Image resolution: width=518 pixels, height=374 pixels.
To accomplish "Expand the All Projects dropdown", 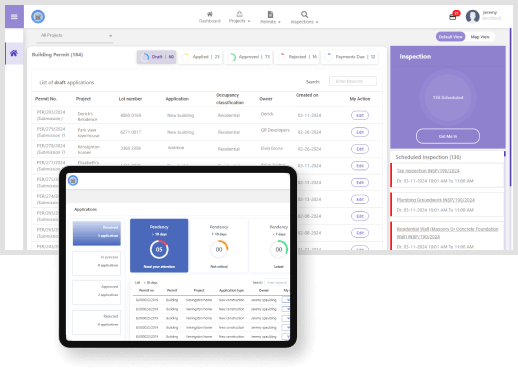I will [75, 36].
